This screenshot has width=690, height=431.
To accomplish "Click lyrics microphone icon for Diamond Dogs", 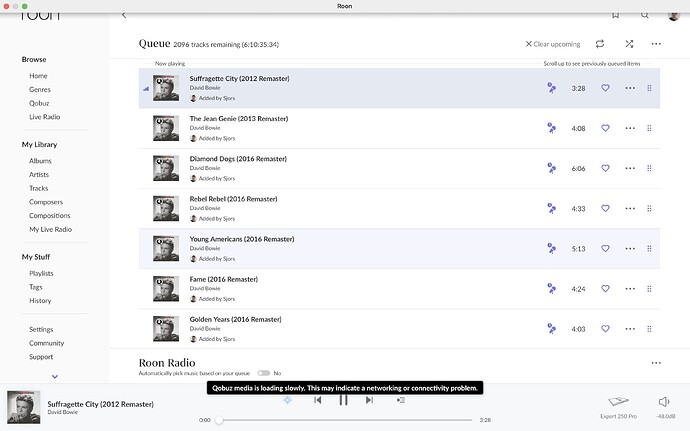I will coord(551,168).
